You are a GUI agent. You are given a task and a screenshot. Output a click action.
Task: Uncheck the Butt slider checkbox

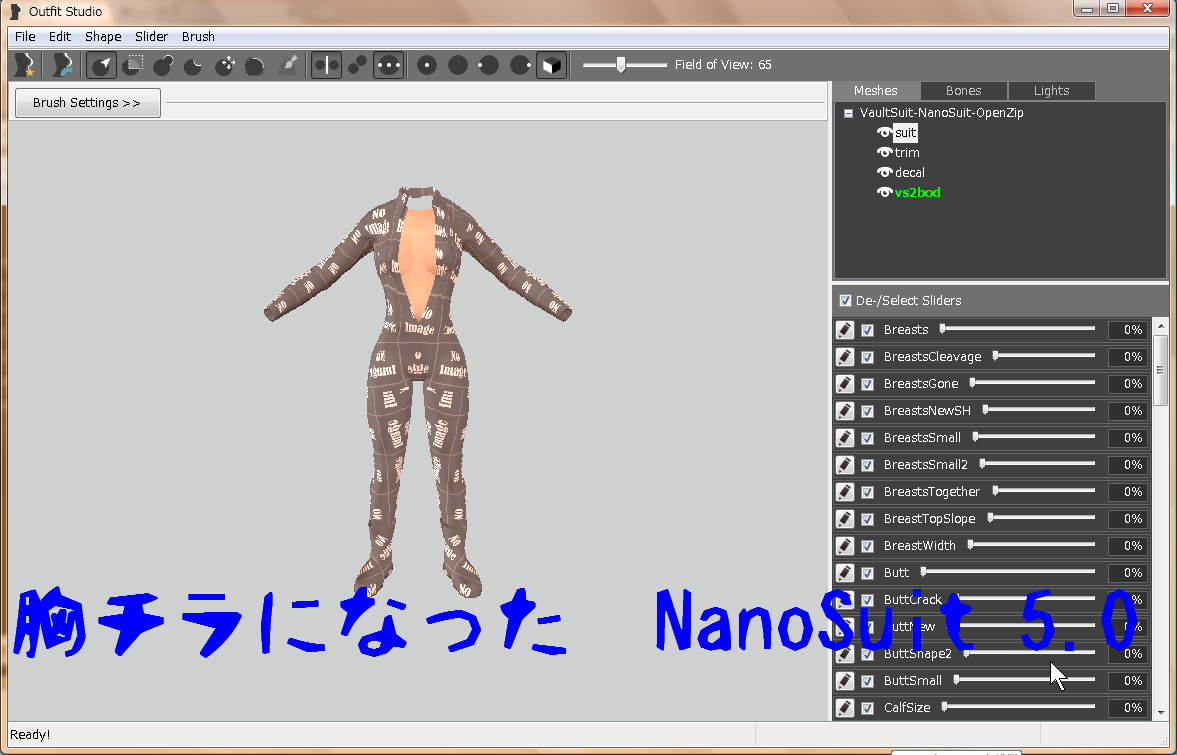coord(868,573)
